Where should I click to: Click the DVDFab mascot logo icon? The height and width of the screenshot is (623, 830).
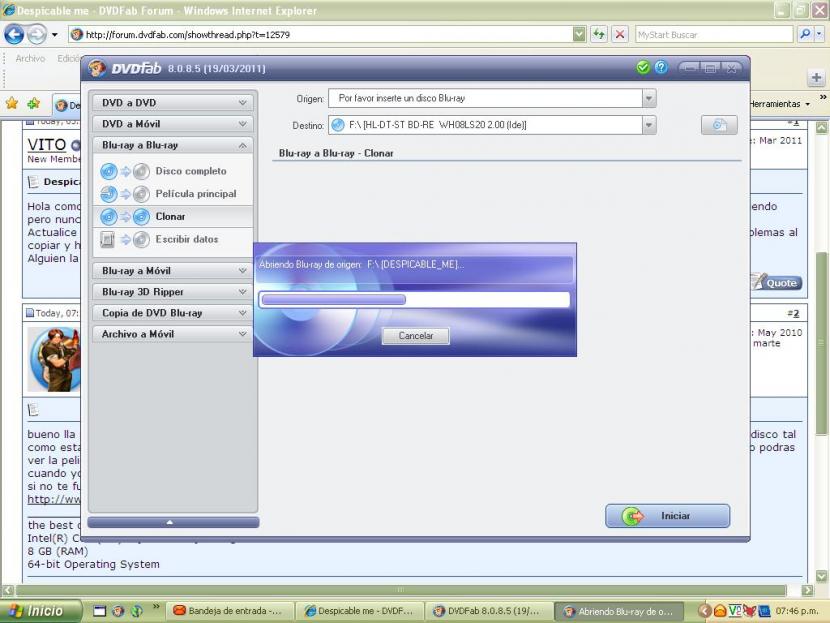click(97, 68)
